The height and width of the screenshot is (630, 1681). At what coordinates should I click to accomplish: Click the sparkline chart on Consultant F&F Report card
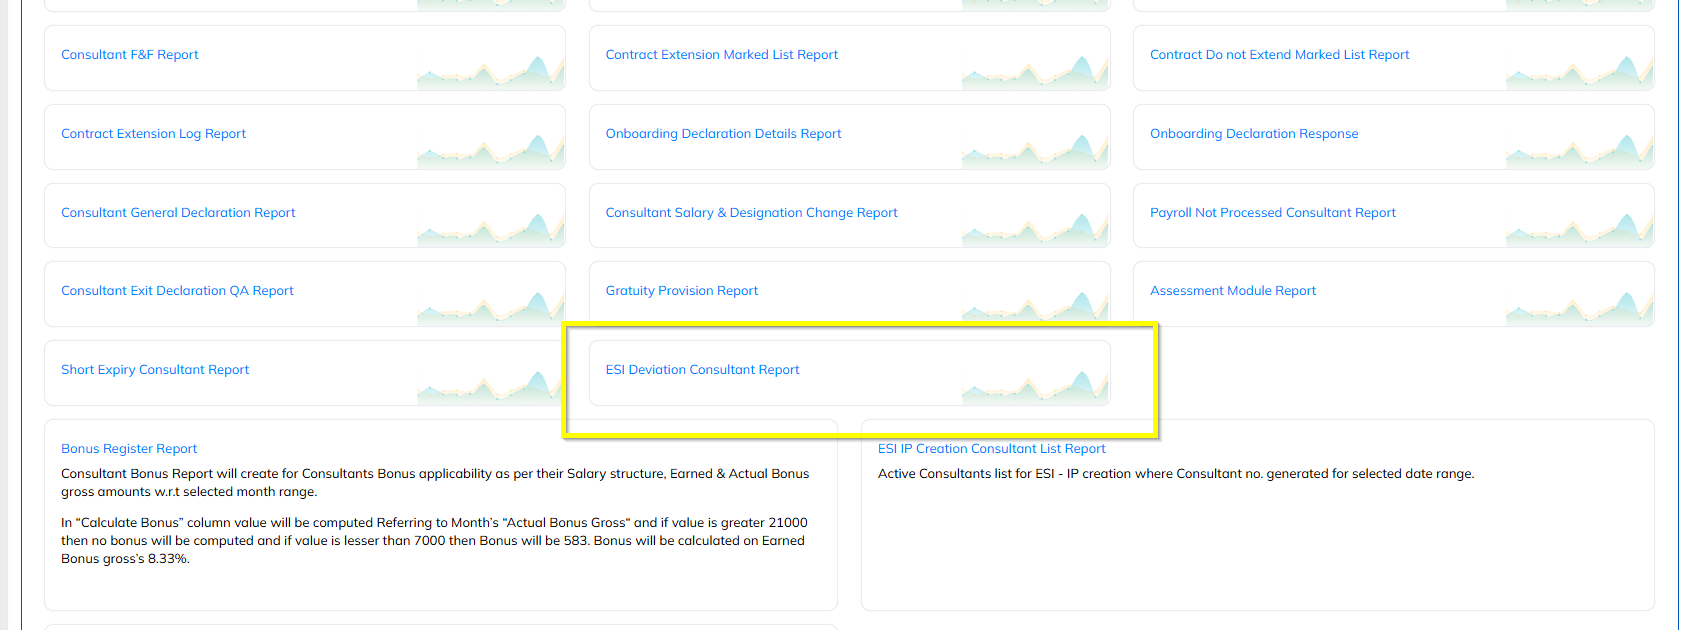490,71
